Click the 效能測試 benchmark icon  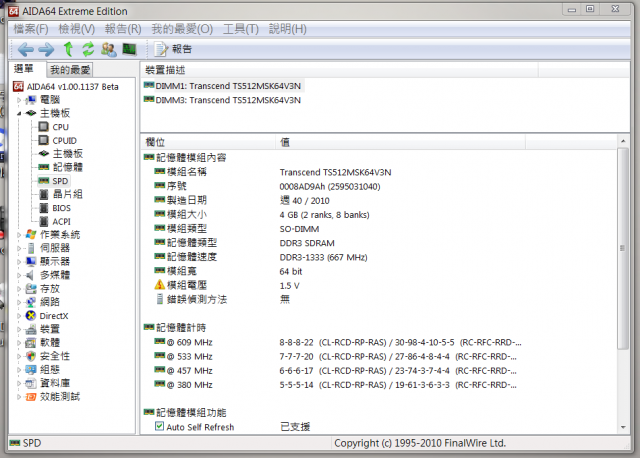[31, 397]
